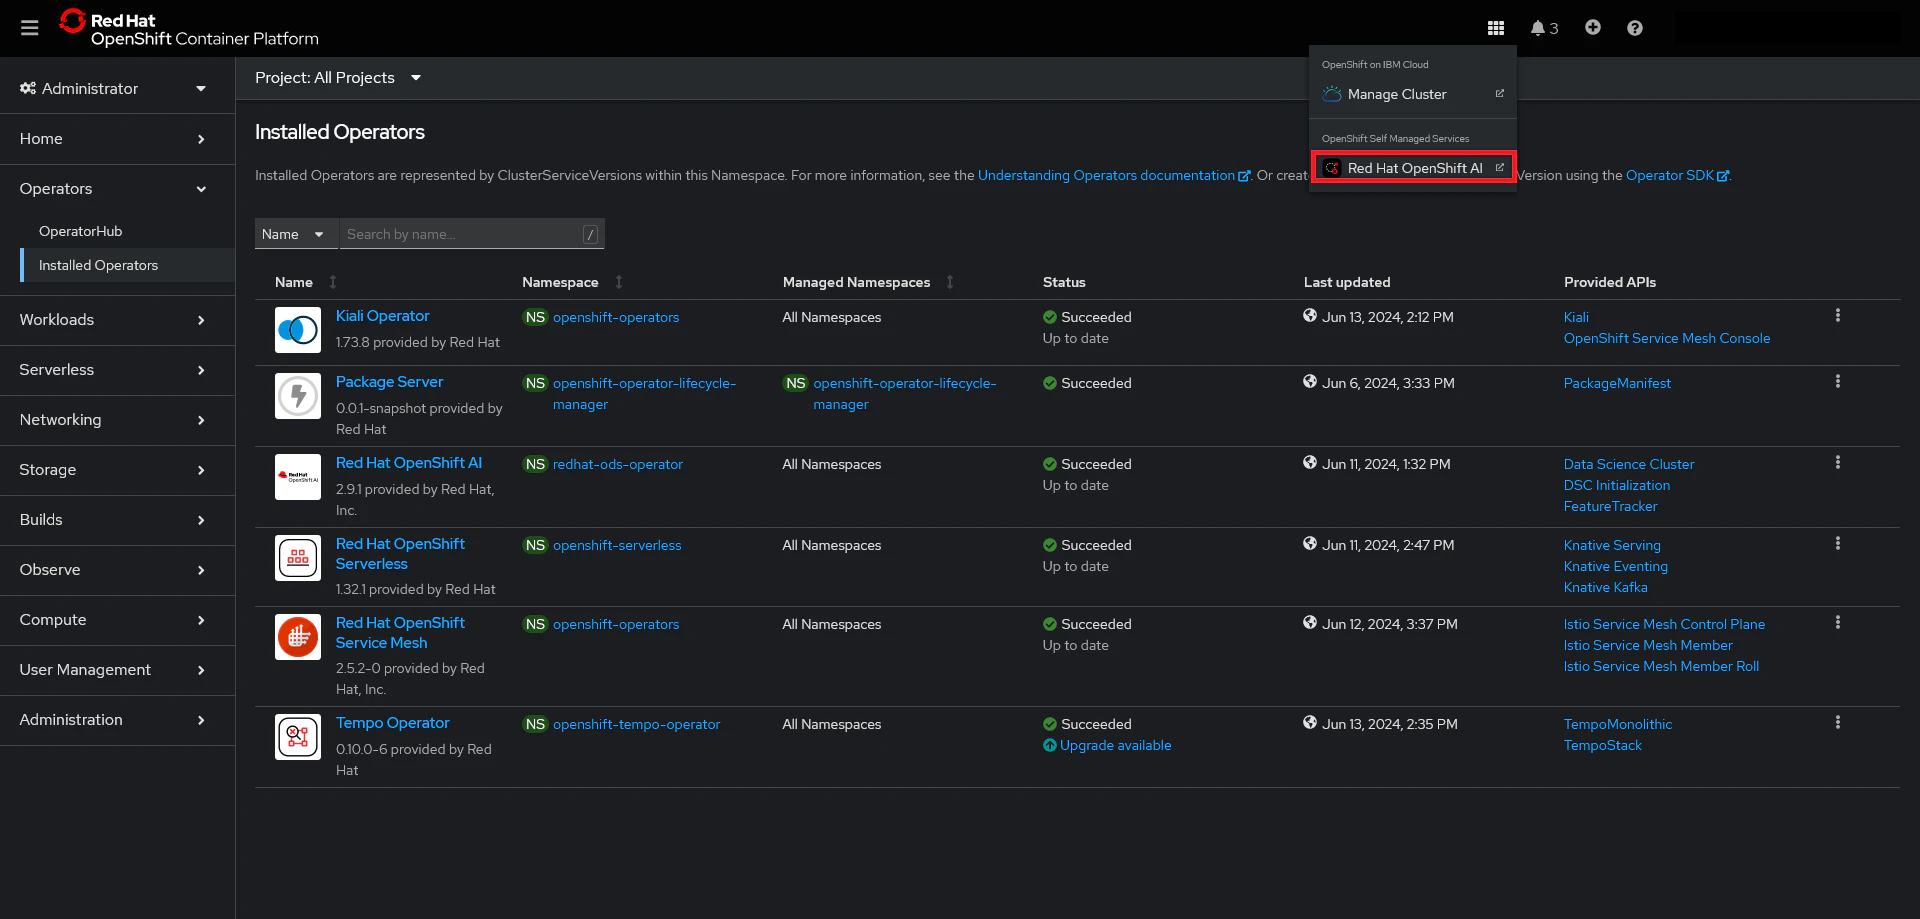Sort by Managed Namespaces column arrows
1920x919 pixels.
pos(950,282)
